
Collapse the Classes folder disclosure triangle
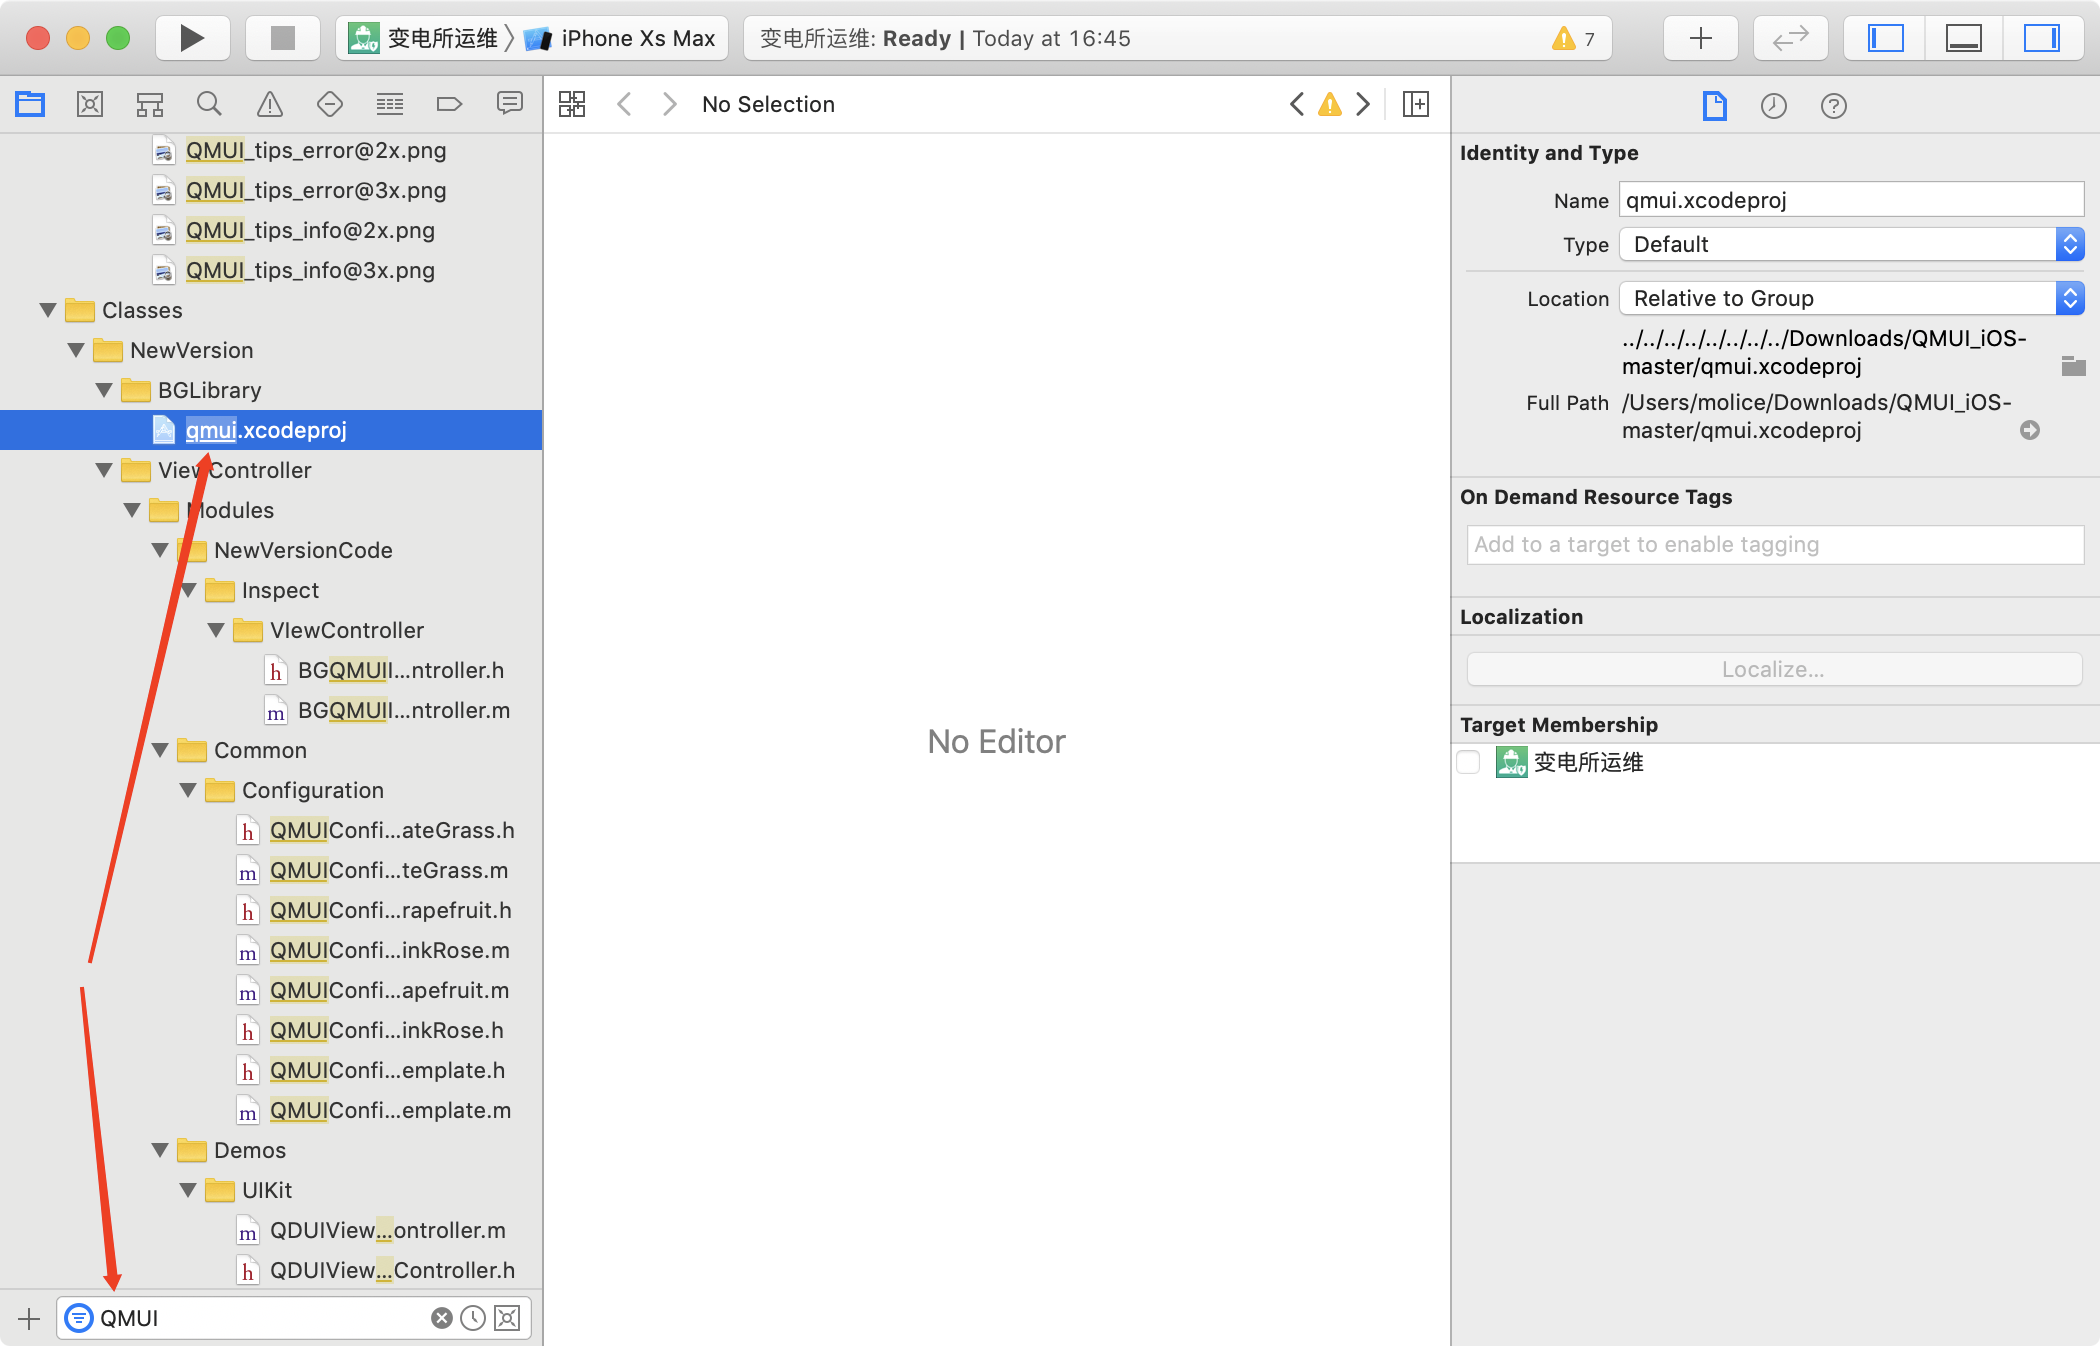[47, 310]
